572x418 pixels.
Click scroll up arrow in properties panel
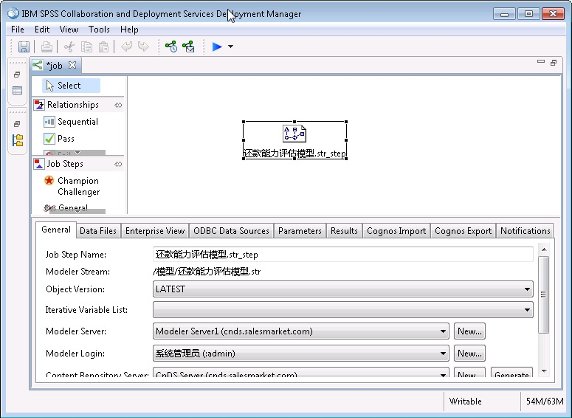coord(544,250)
